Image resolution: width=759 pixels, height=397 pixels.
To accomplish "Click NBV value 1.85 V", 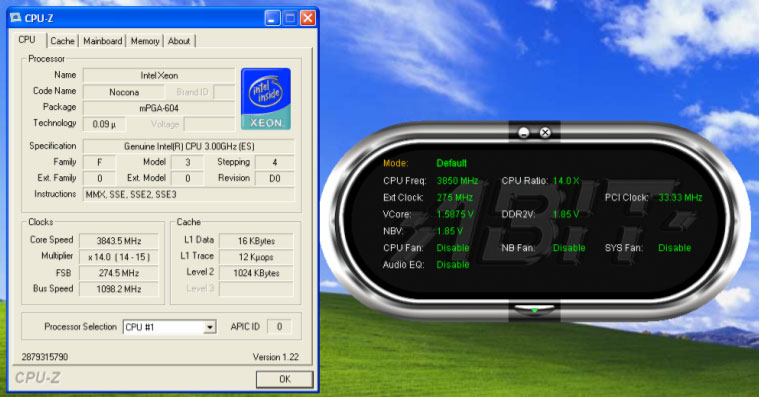I will point(450,231).
